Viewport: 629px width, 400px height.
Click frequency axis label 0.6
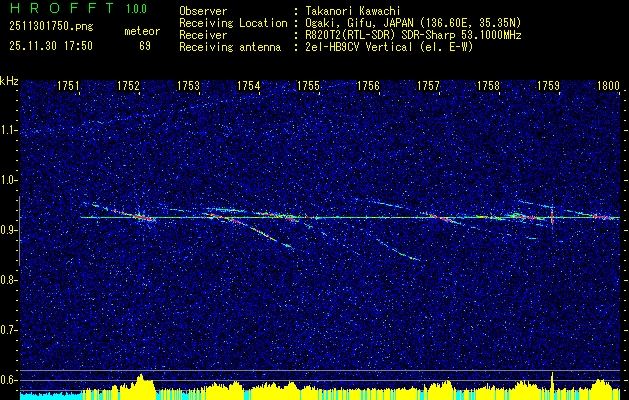(x=8, y=380)
